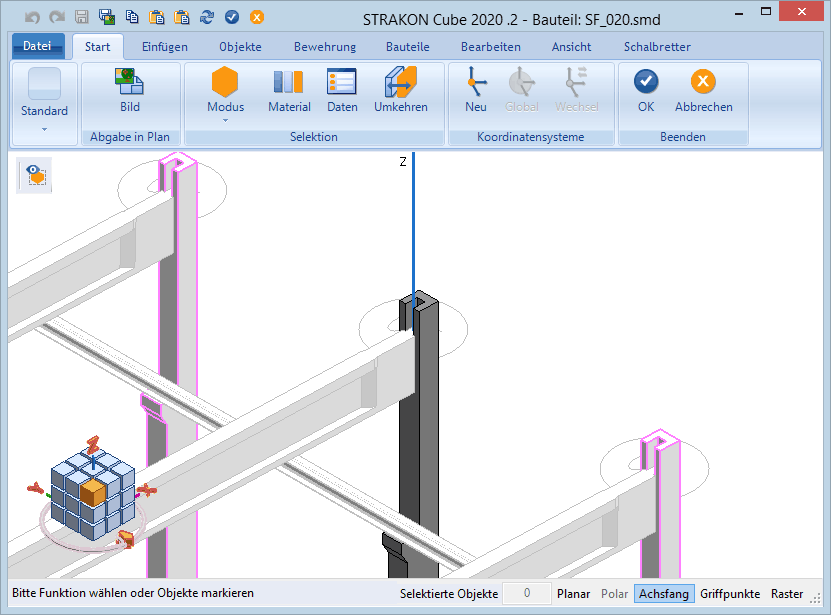The image size is (831, 615).
Task: Click the Selektierte Objekte count field
Action: click(527, 593)
